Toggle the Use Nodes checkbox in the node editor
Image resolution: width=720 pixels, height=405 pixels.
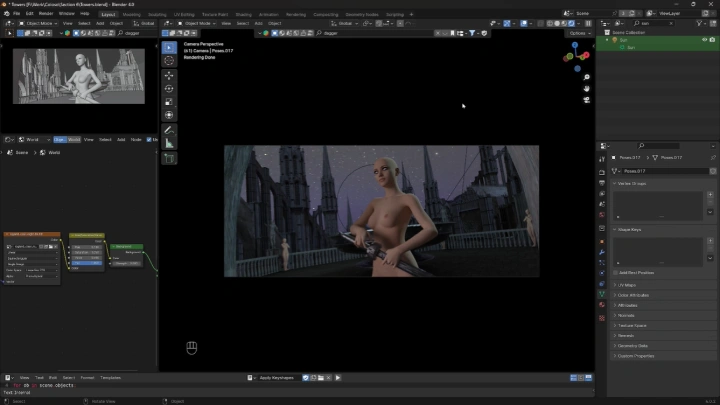[149, 140]
